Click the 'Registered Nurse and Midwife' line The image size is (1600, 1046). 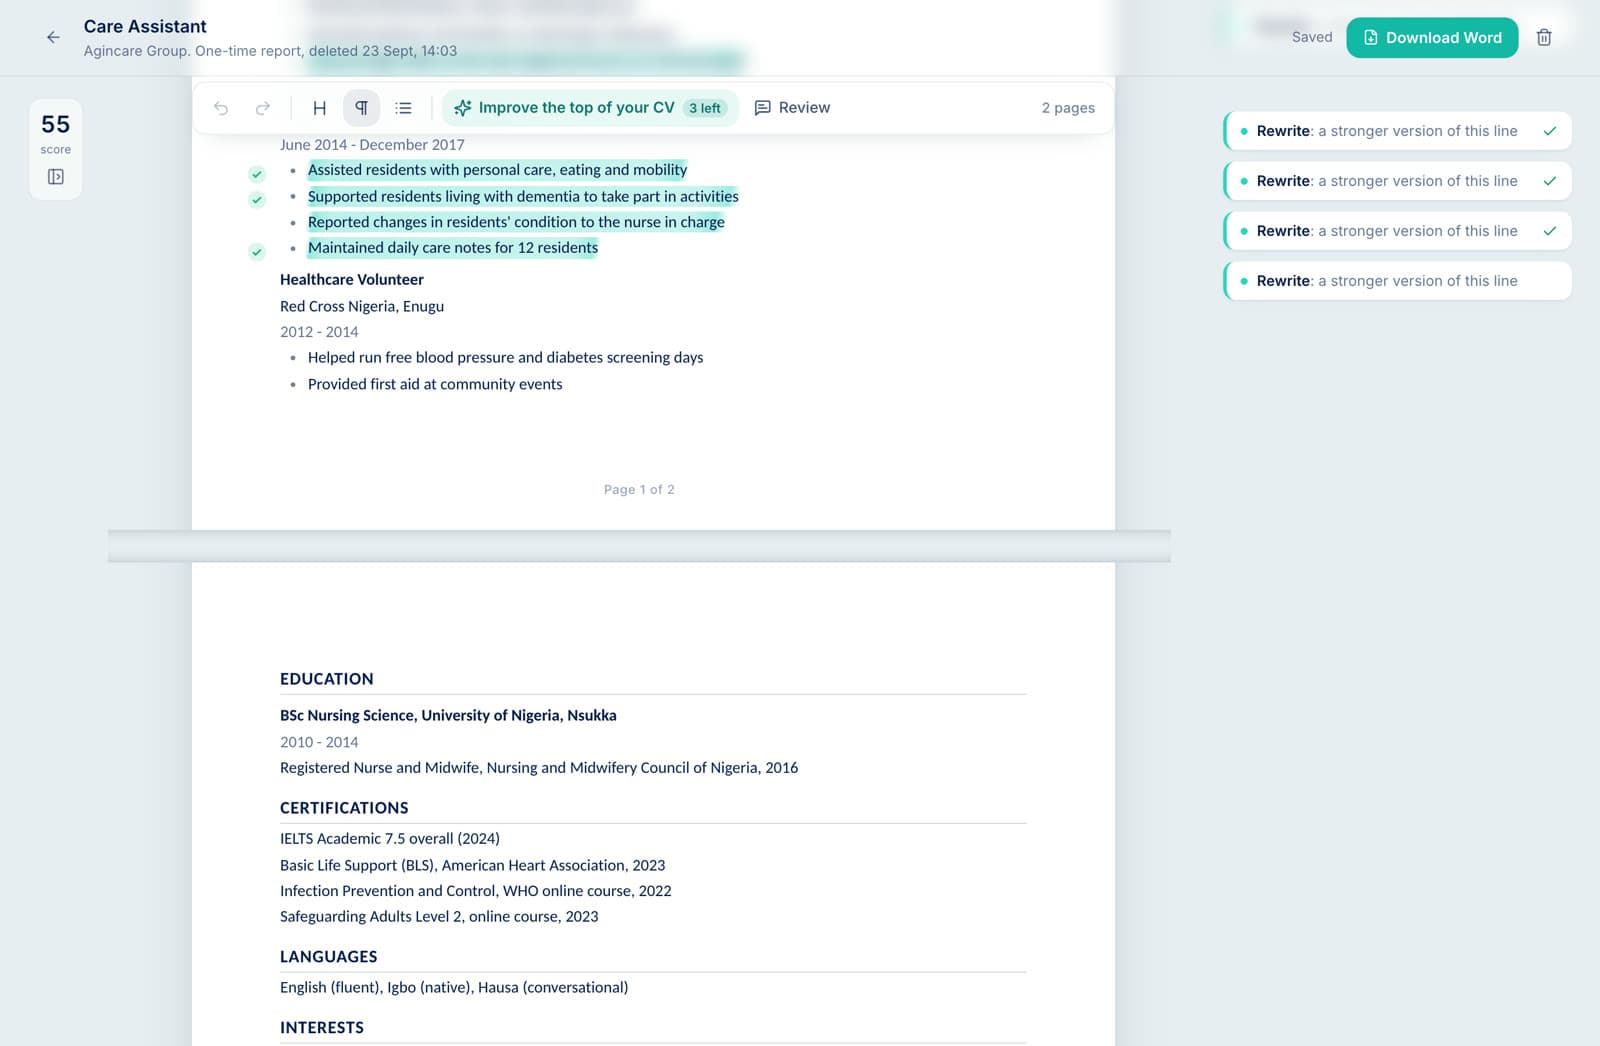pyautogui.click(x=539, y=768)
